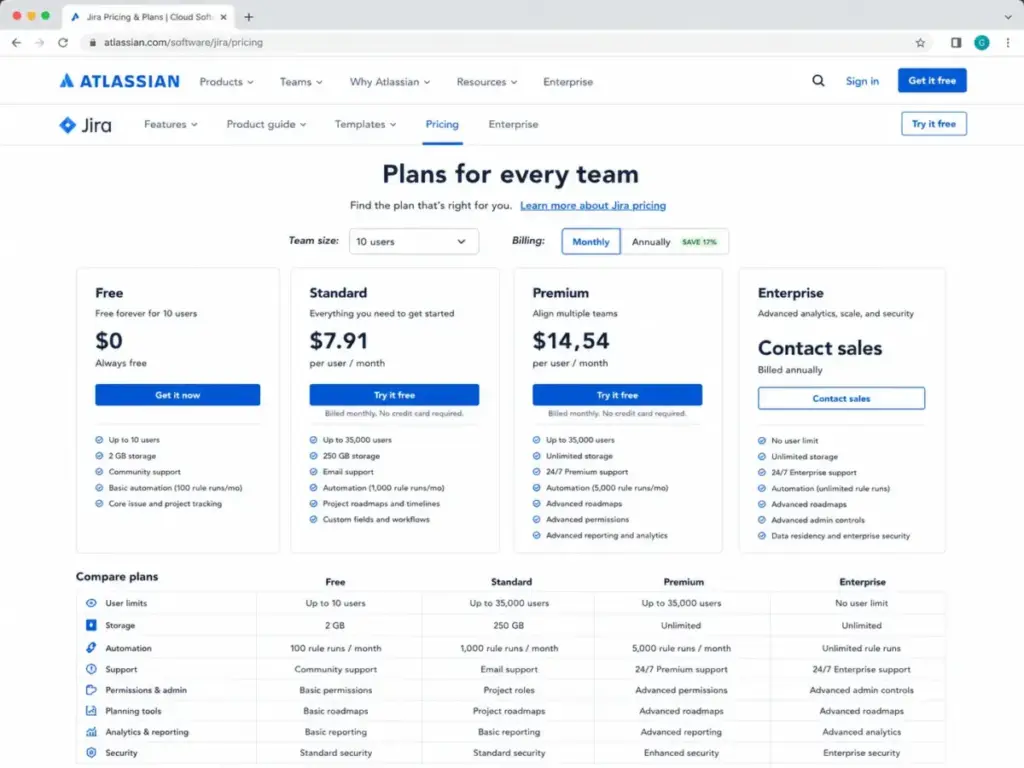Open the Chrome three-dot menu

tap(1008, 42)
